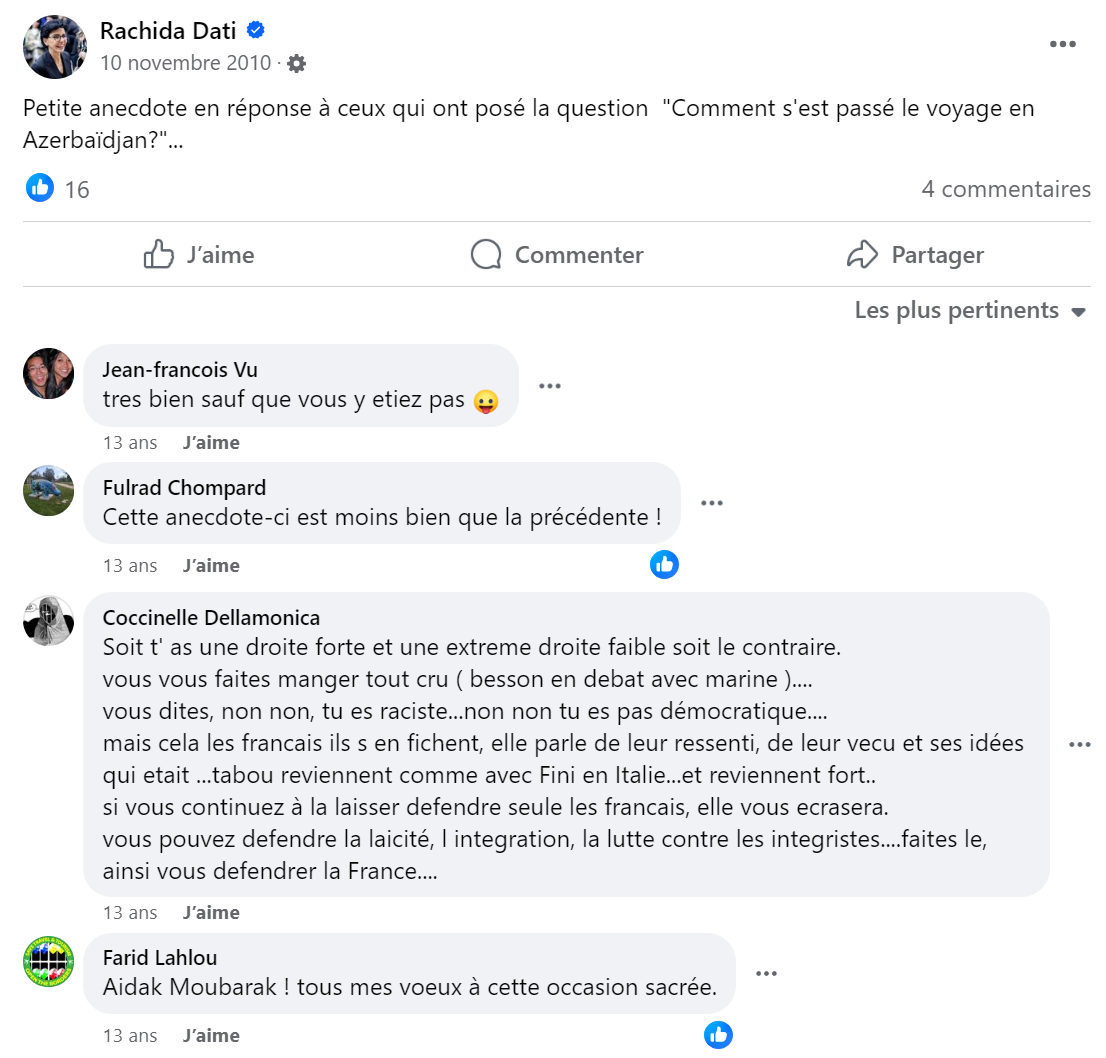The height and width of the screenshot is (1058, 1106).
Task: Click the 10 novembre 2010 timestamp
Action: [185, 64]
